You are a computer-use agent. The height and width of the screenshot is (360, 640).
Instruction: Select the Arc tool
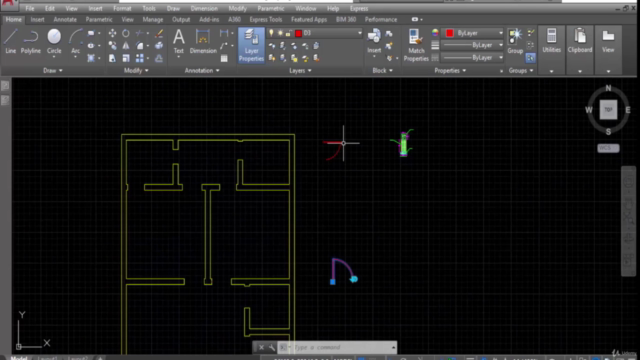click(76, 41)
